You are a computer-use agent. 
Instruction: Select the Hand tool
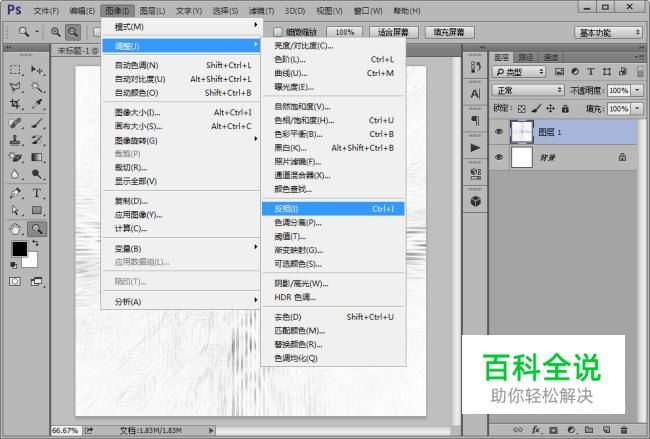coord(15,229)
